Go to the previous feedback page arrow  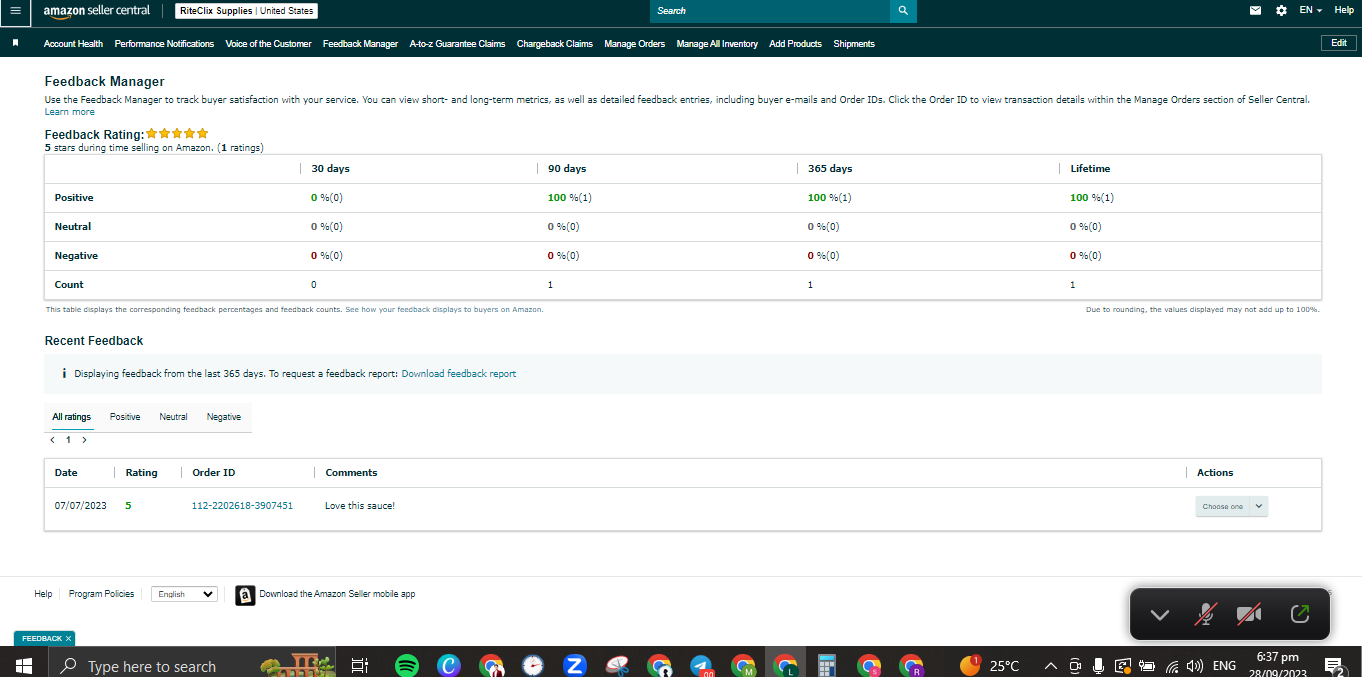point(52,440)
